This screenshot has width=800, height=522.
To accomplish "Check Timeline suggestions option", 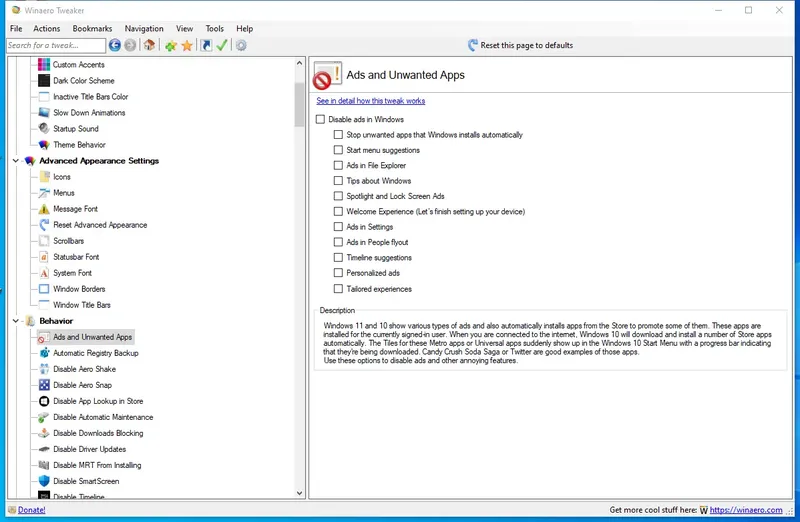I will click(338, 257).
